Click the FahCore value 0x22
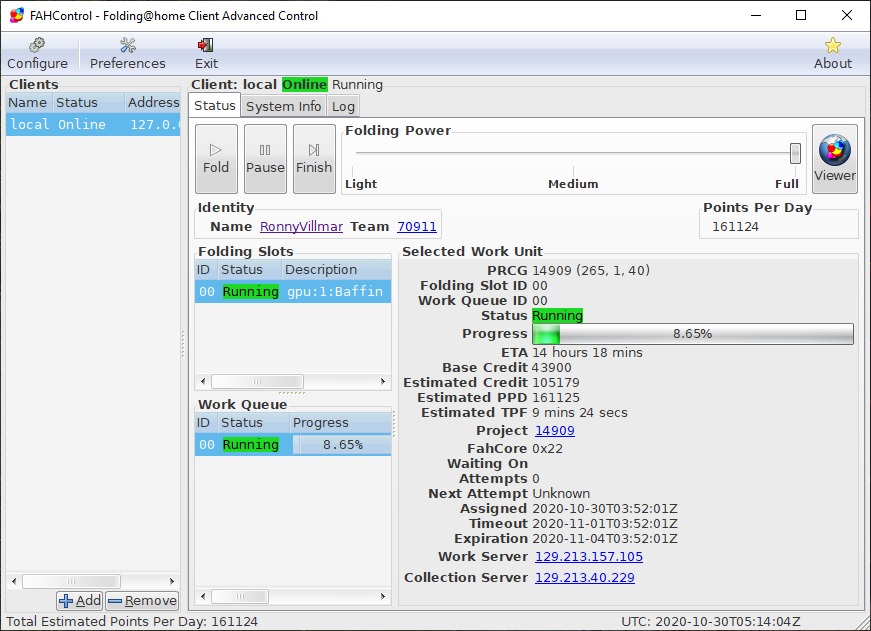871x631 pixels. [547, 448]
